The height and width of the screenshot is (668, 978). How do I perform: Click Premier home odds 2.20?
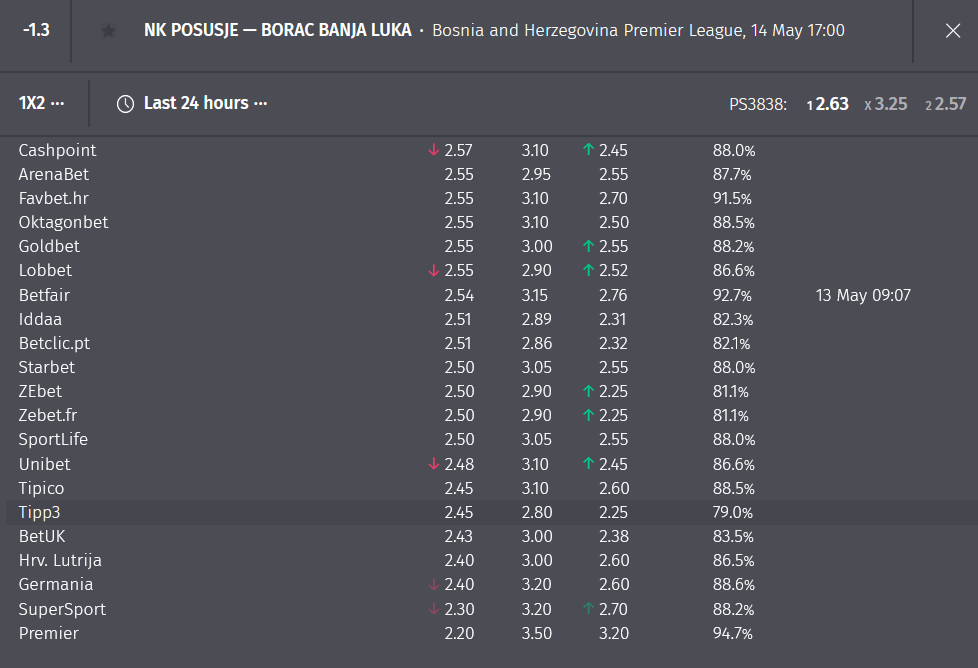coord(459,634)
